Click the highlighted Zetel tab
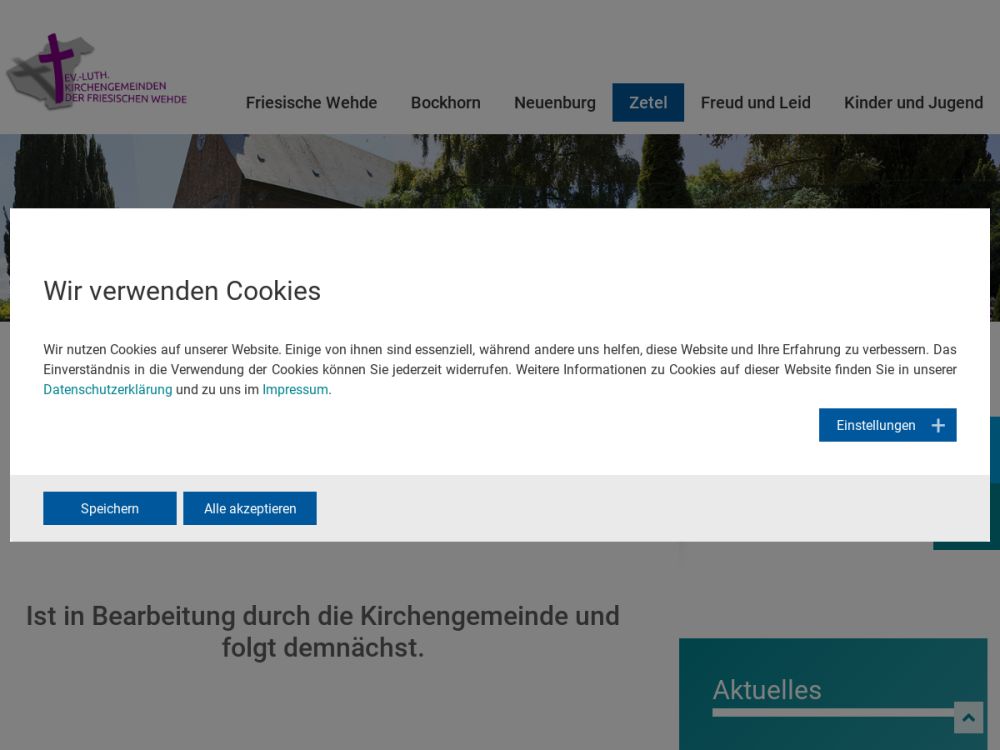The image size is (1000, 750). [648, 103]
